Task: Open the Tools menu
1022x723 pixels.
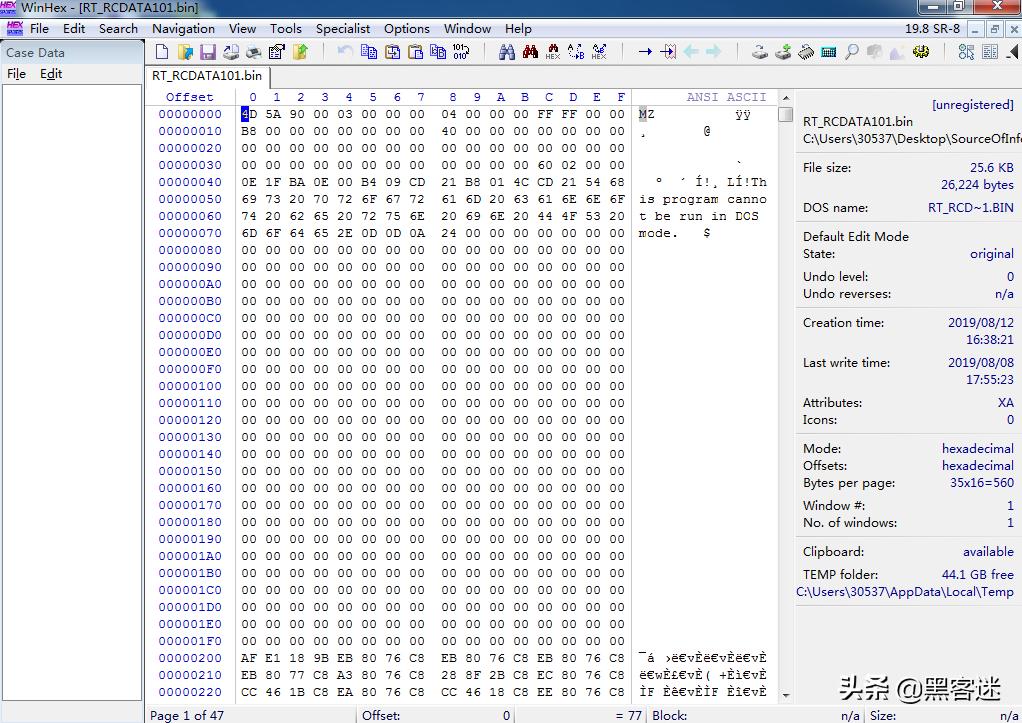Action: coord(286,28)
